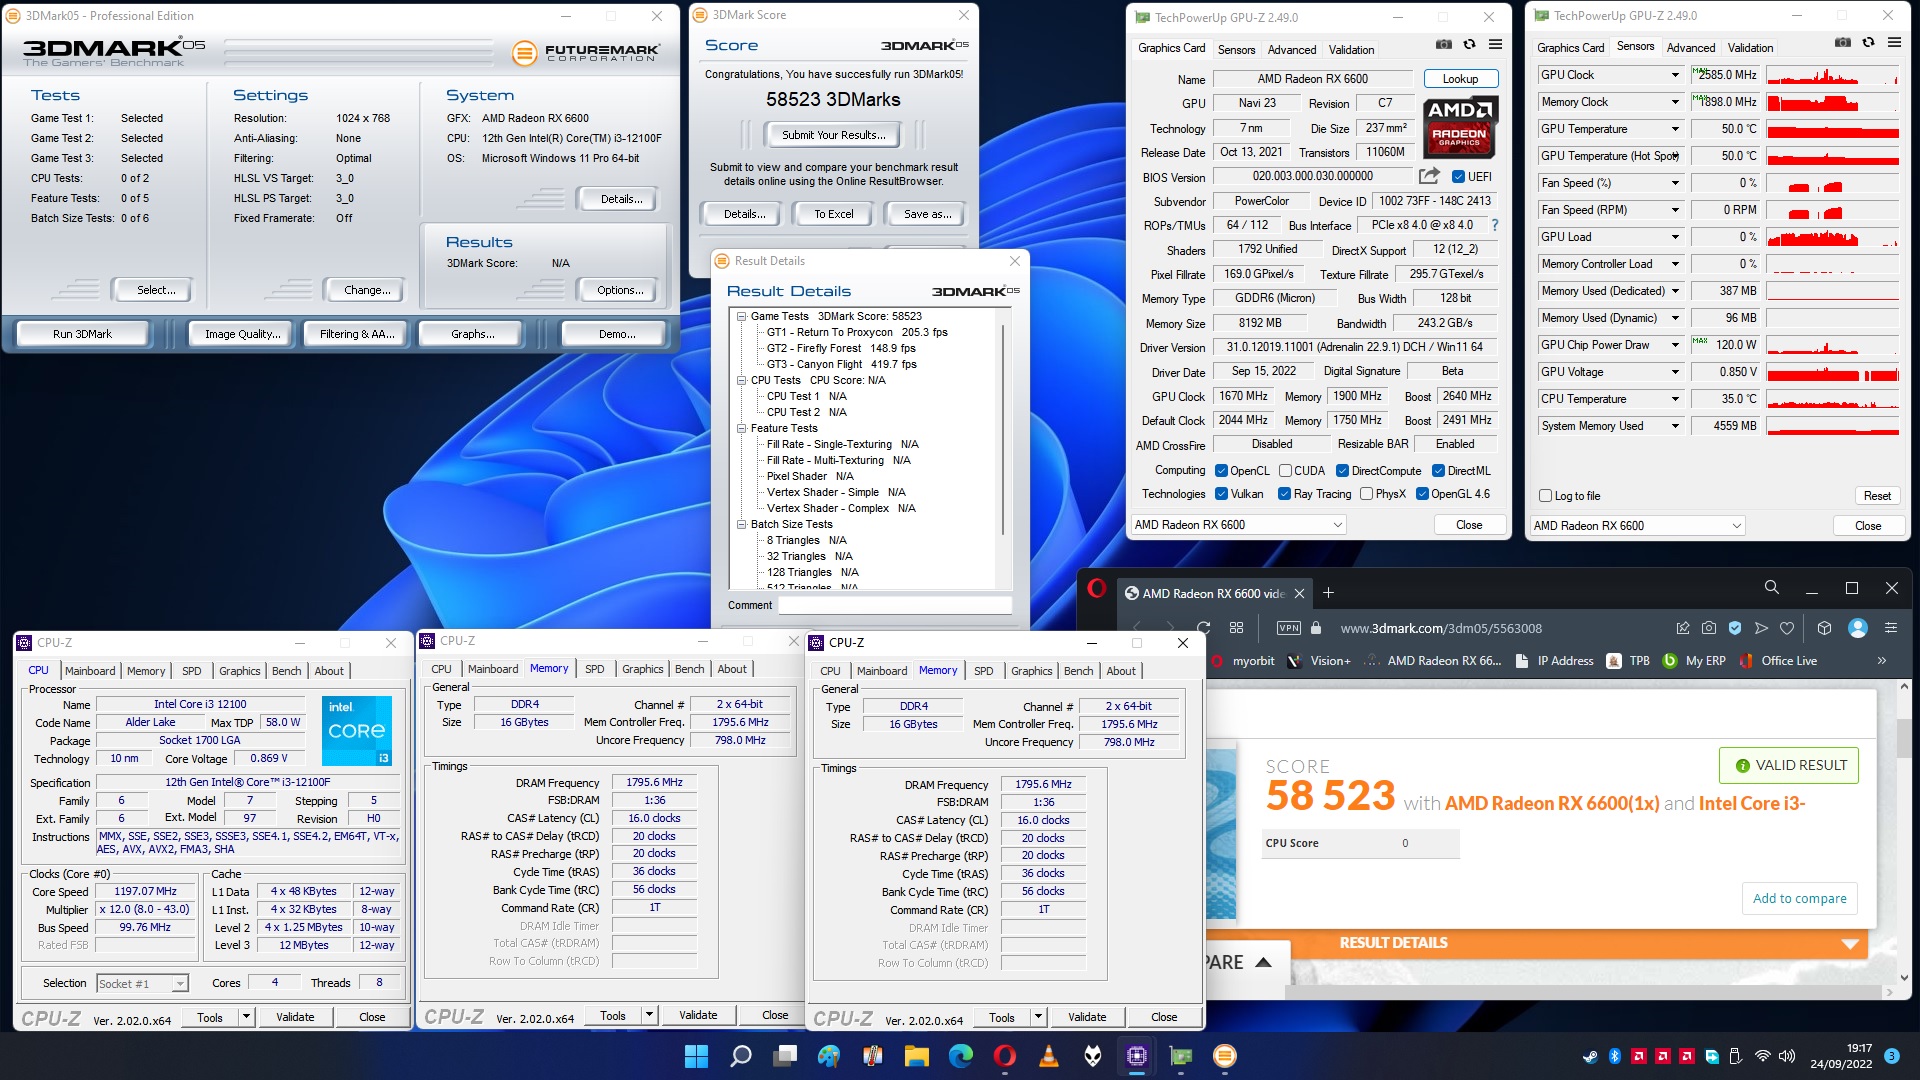Enable the Log to file checkbox

[1545, 496]
